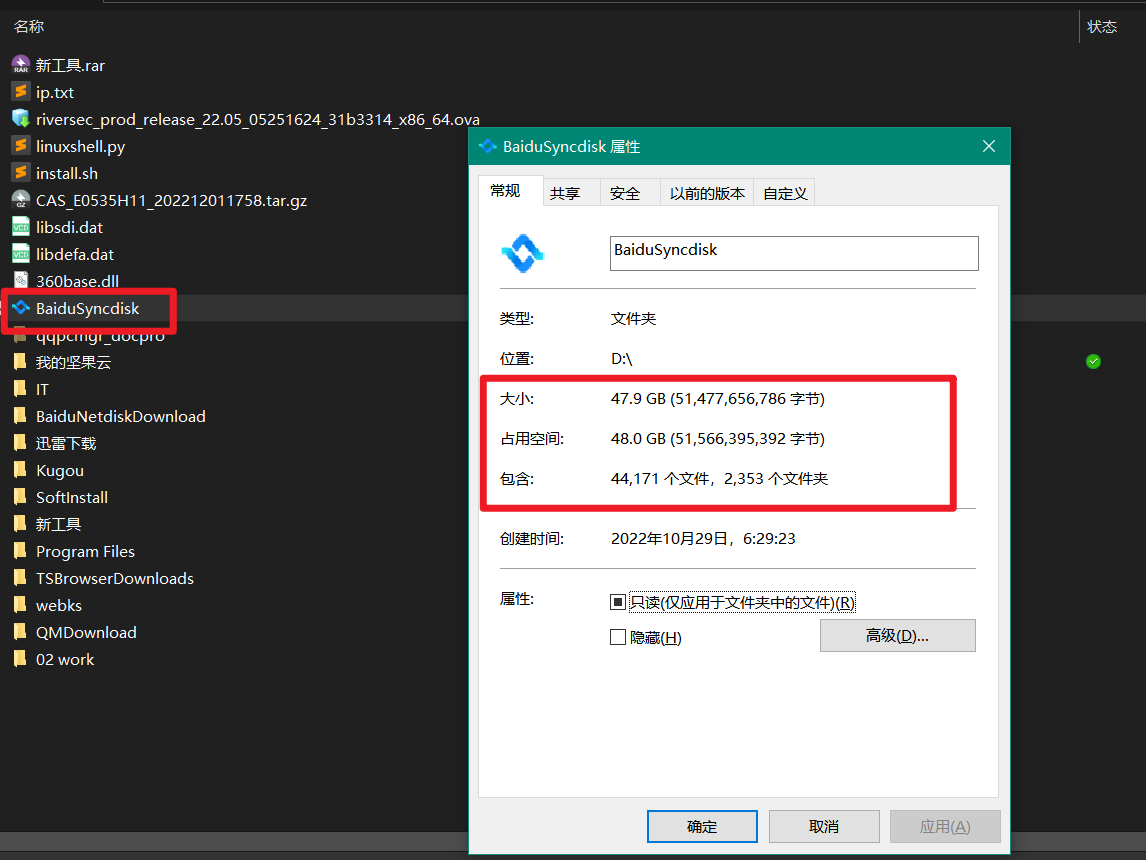Toggle the 隐藏 hidden checkbox
1146x860 pixels.
click(x=618, y=637)
